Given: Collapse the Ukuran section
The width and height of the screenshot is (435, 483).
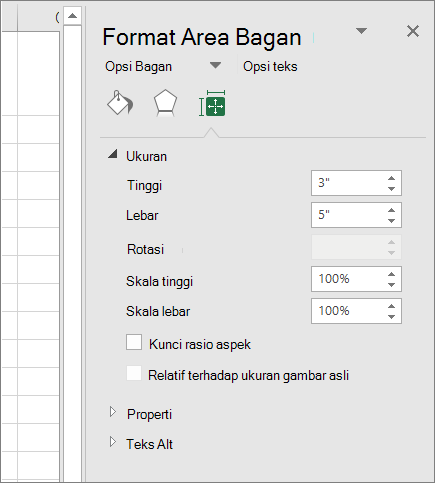Looking at the screenshot, I should 113,154.
